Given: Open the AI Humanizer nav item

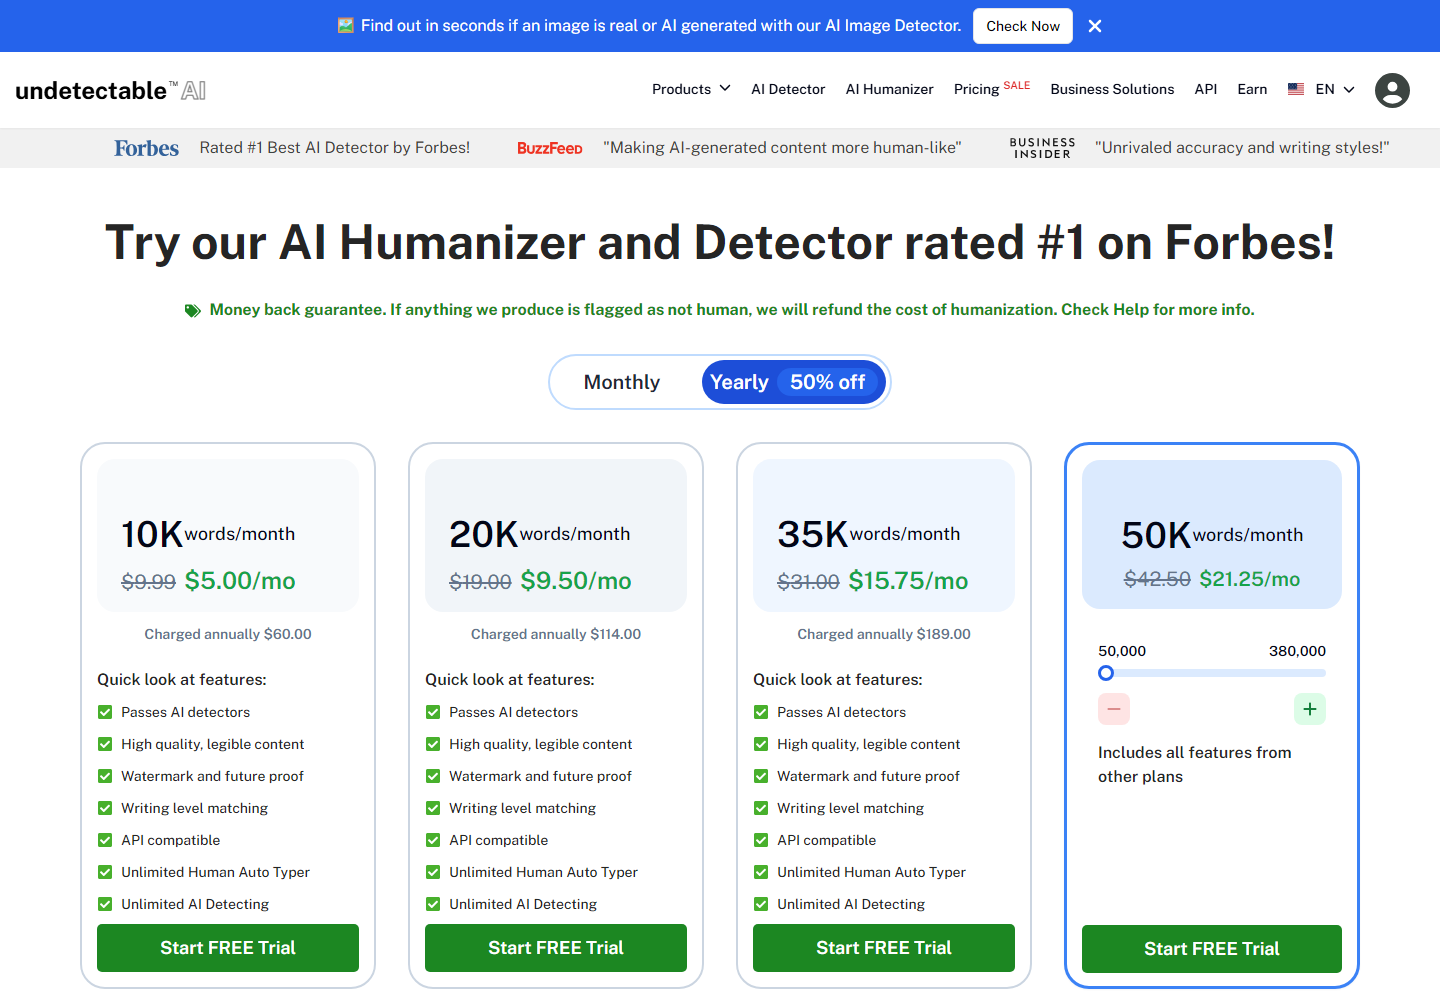Looking at the screenshot, I should pos(890,89).
